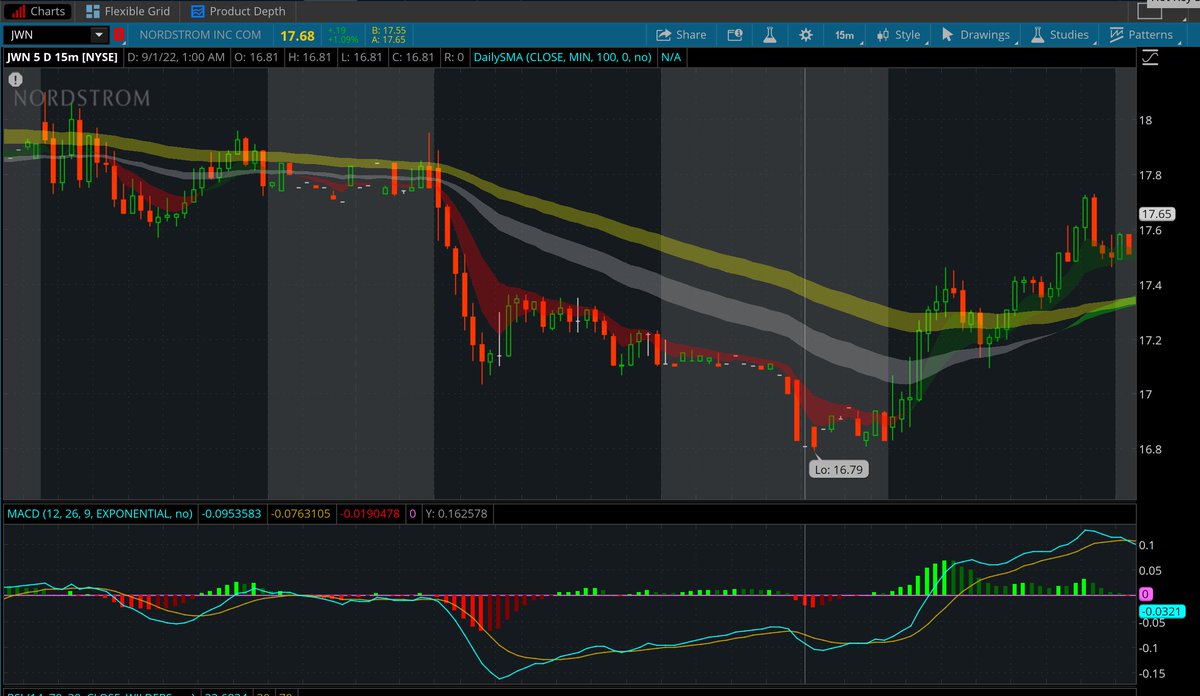
Task: Click the +1.09% percent change
Action: pyautogui.click(x=343, y=41)
